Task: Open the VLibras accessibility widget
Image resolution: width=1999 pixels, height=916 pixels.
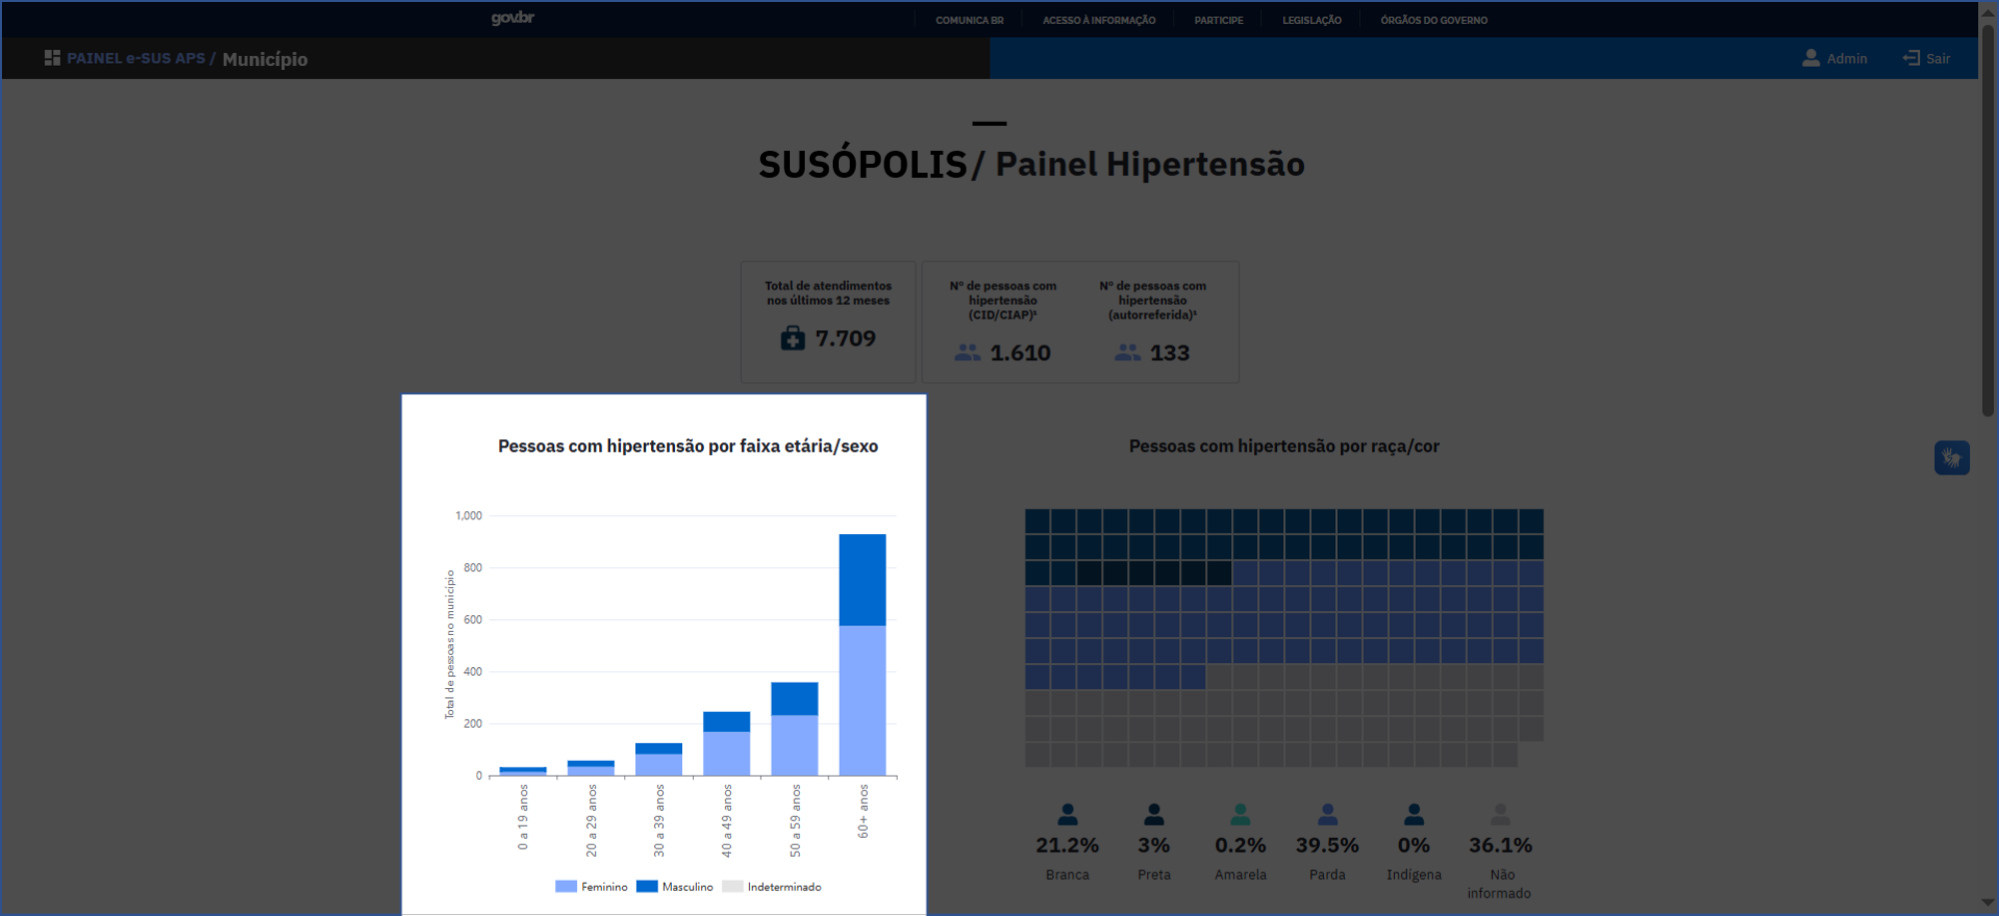Action: [1951, 458]
